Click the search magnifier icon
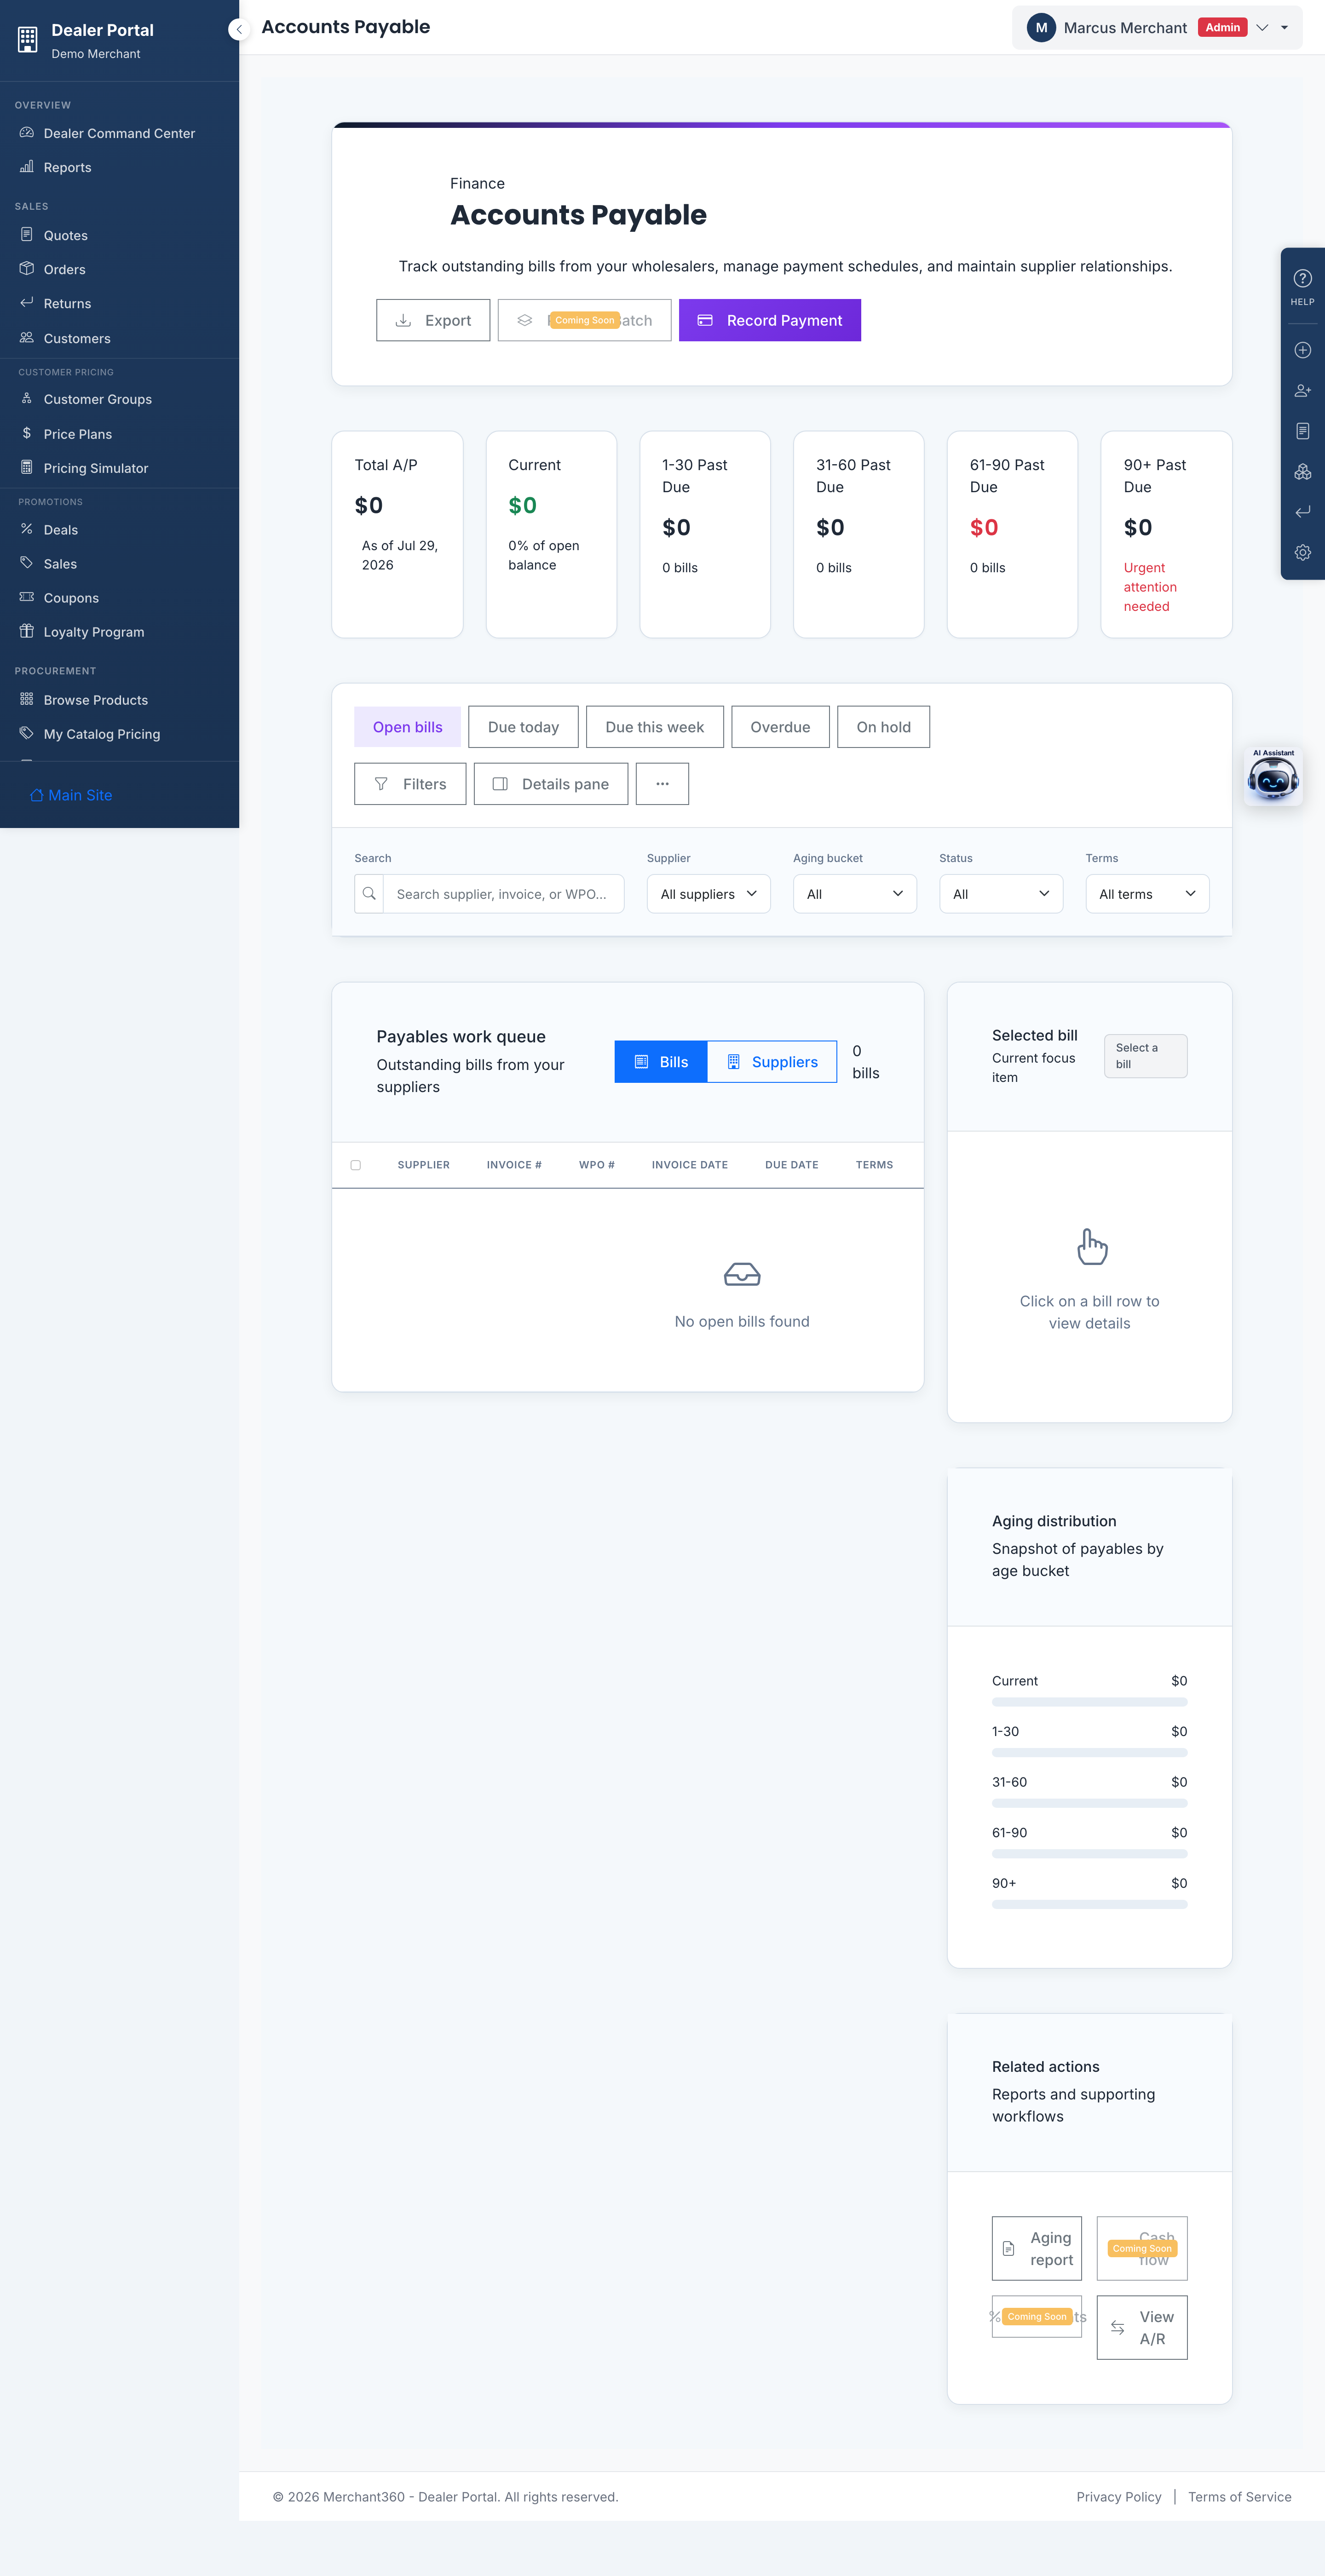The height and width of the screenshot is (2576, 1325). (369, 894)
